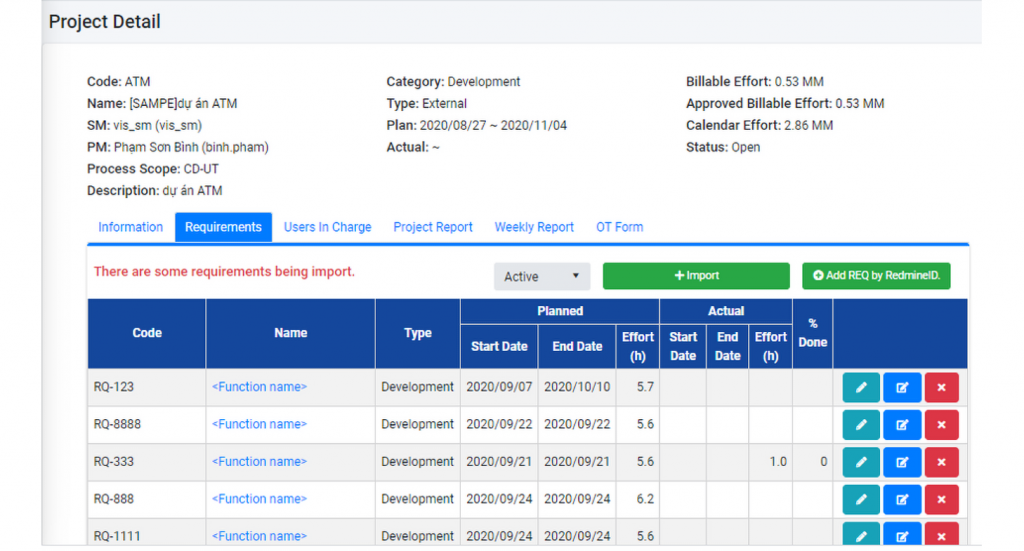Delete RQ-1111 with the red X icon
Viewport: 1024px width, 551px height.
coord(941,534)
